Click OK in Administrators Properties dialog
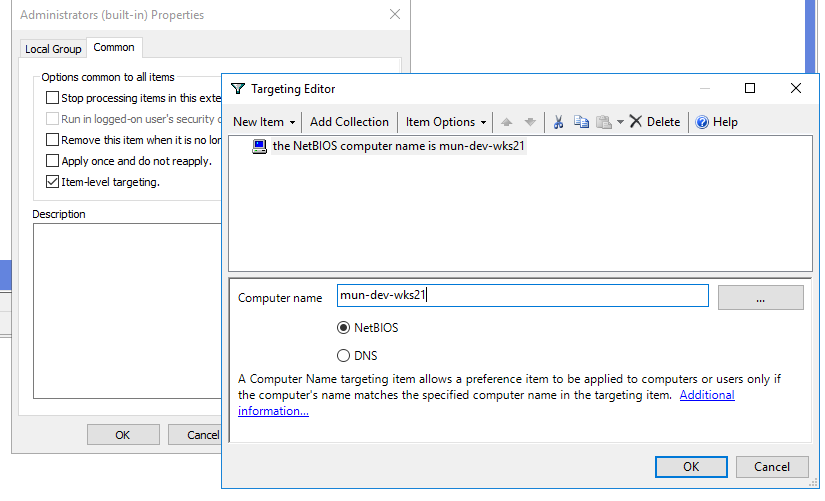825x501 pixels. click(x=123, y=435)
